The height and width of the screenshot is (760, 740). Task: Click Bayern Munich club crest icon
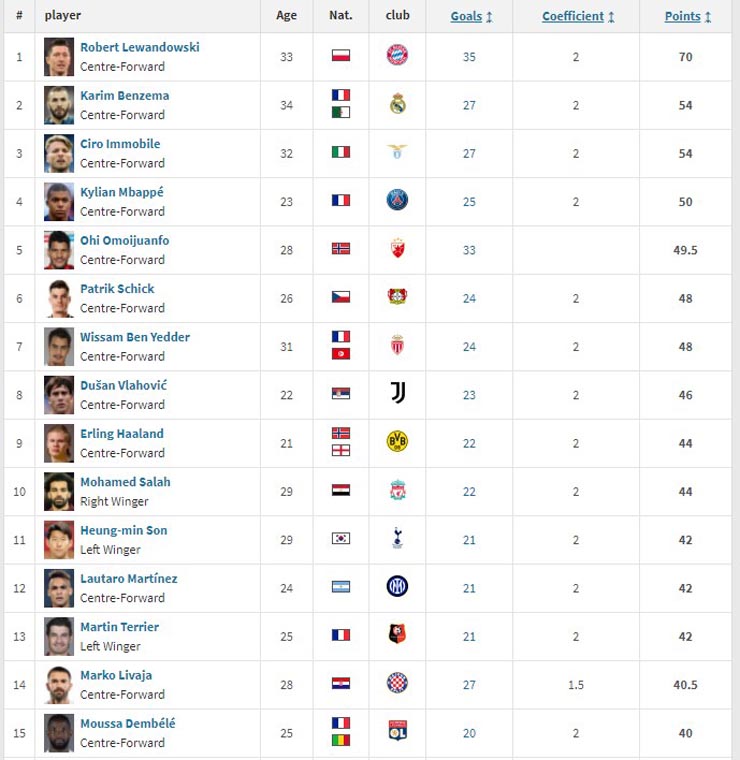pyautogui.click(x=397, y=56)
